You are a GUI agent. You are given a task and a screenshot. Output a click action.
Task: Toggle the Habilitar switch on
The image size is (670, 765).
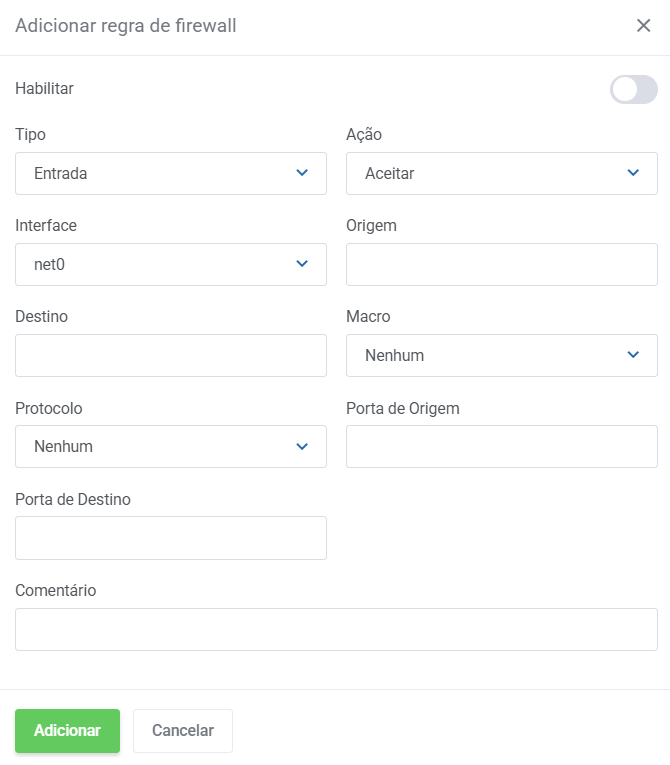(633, 89)
